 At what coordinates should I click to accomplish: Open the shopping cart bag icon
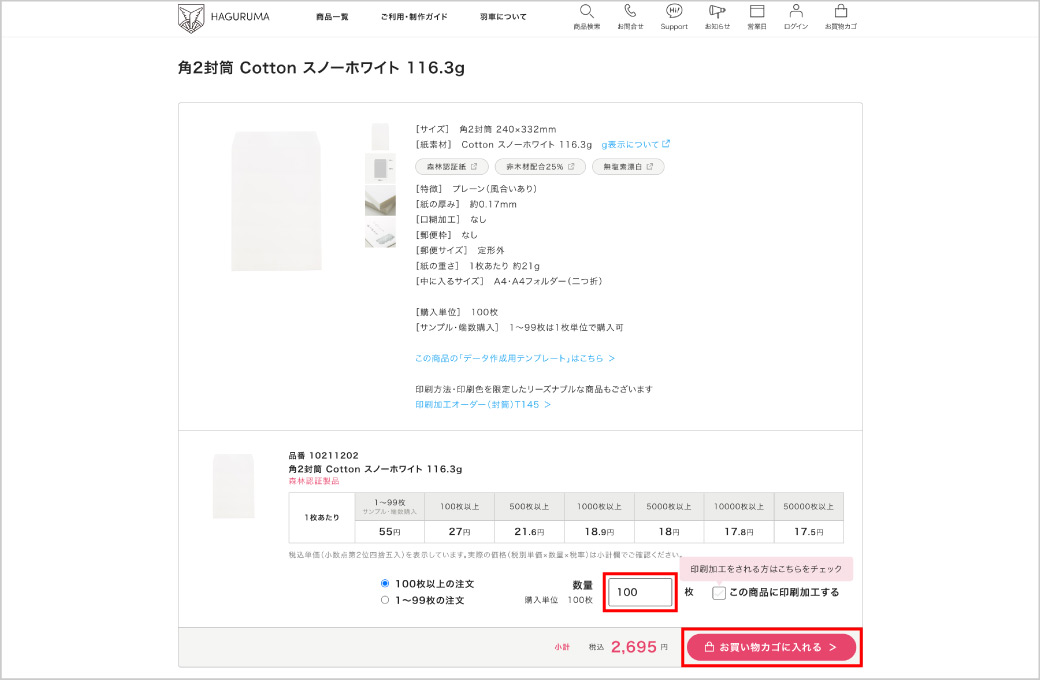840,12
